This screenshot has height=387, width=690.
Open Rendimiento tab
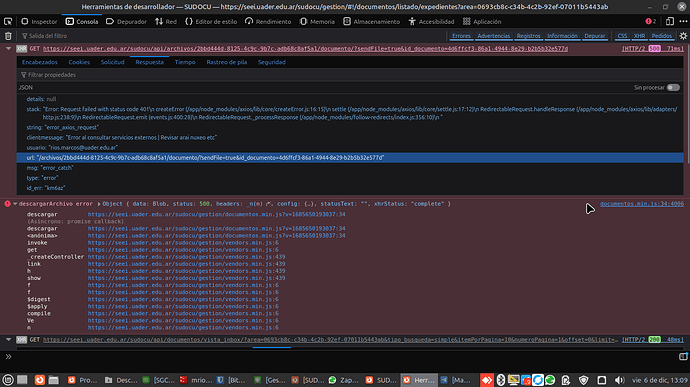(x=268, y=21)
